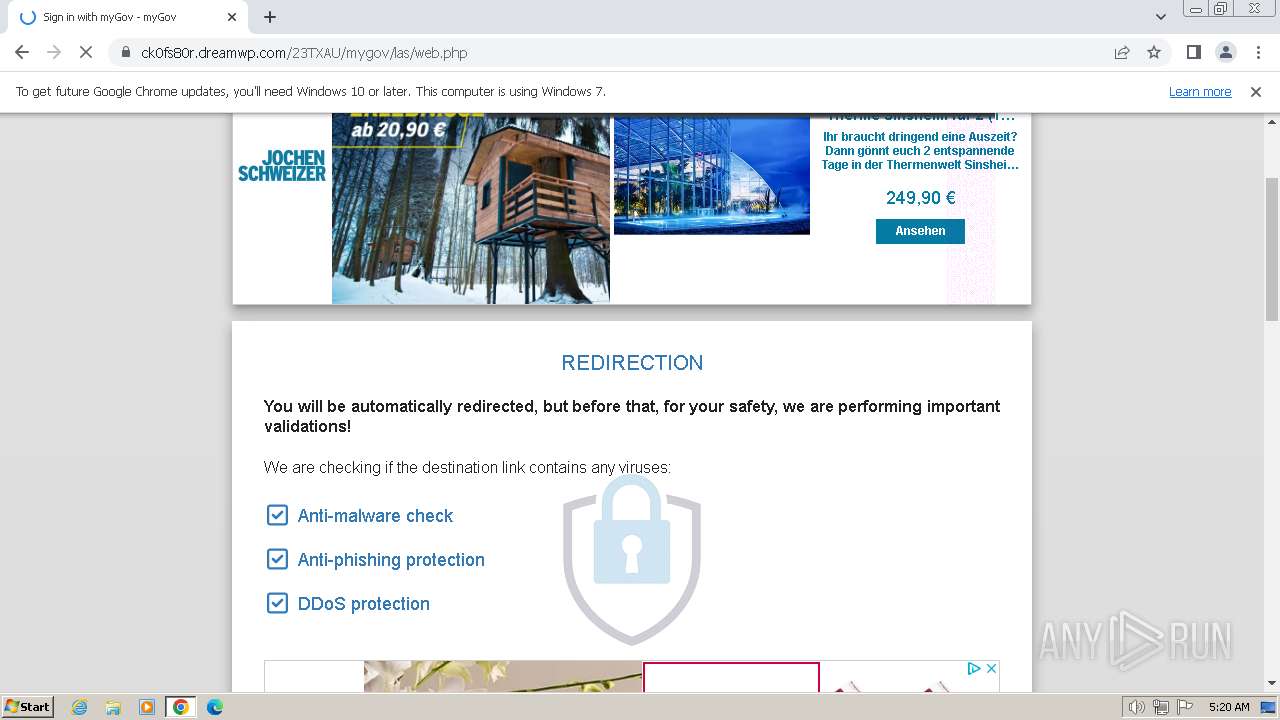
Task: View site information lock icon
Action: point(126,52)
